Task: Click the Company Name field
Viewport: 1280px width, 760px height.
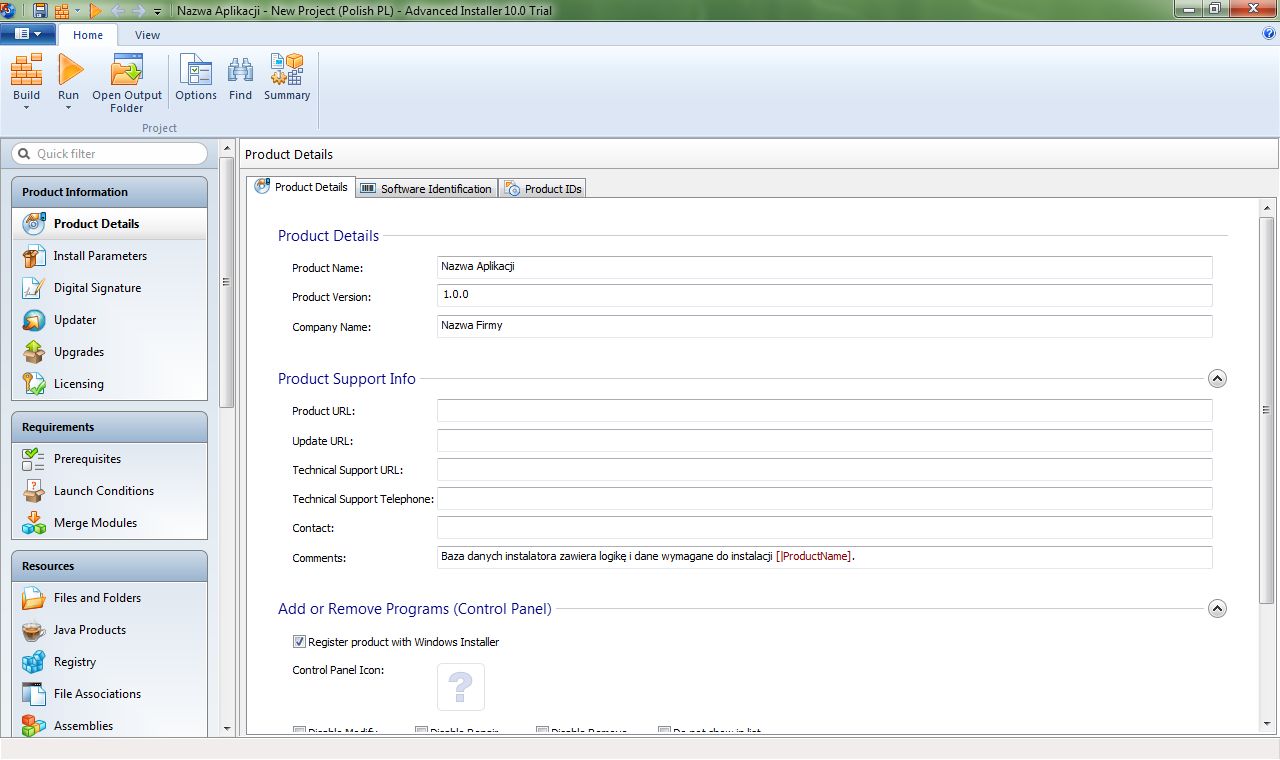Action: tap(825, 326)
